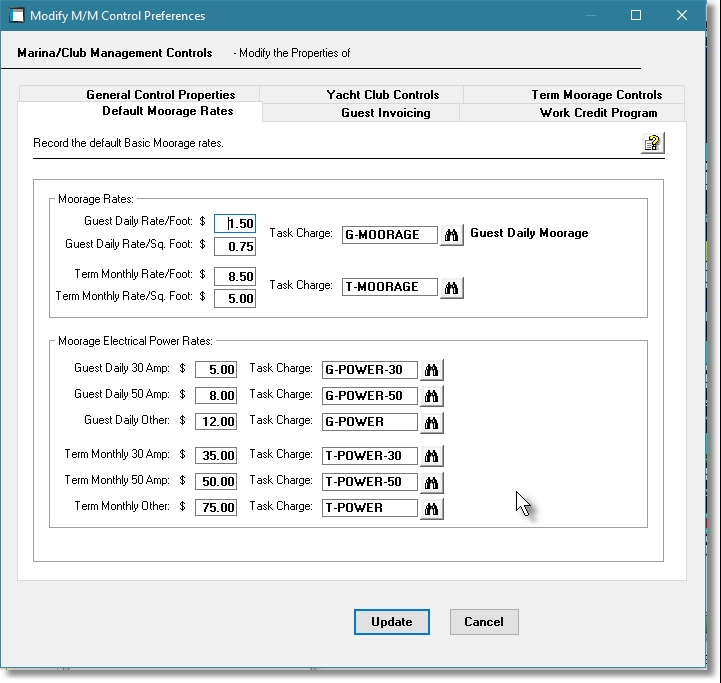
Task: Open lookup binoculars beside T-POWER-30
Action: 431,456
